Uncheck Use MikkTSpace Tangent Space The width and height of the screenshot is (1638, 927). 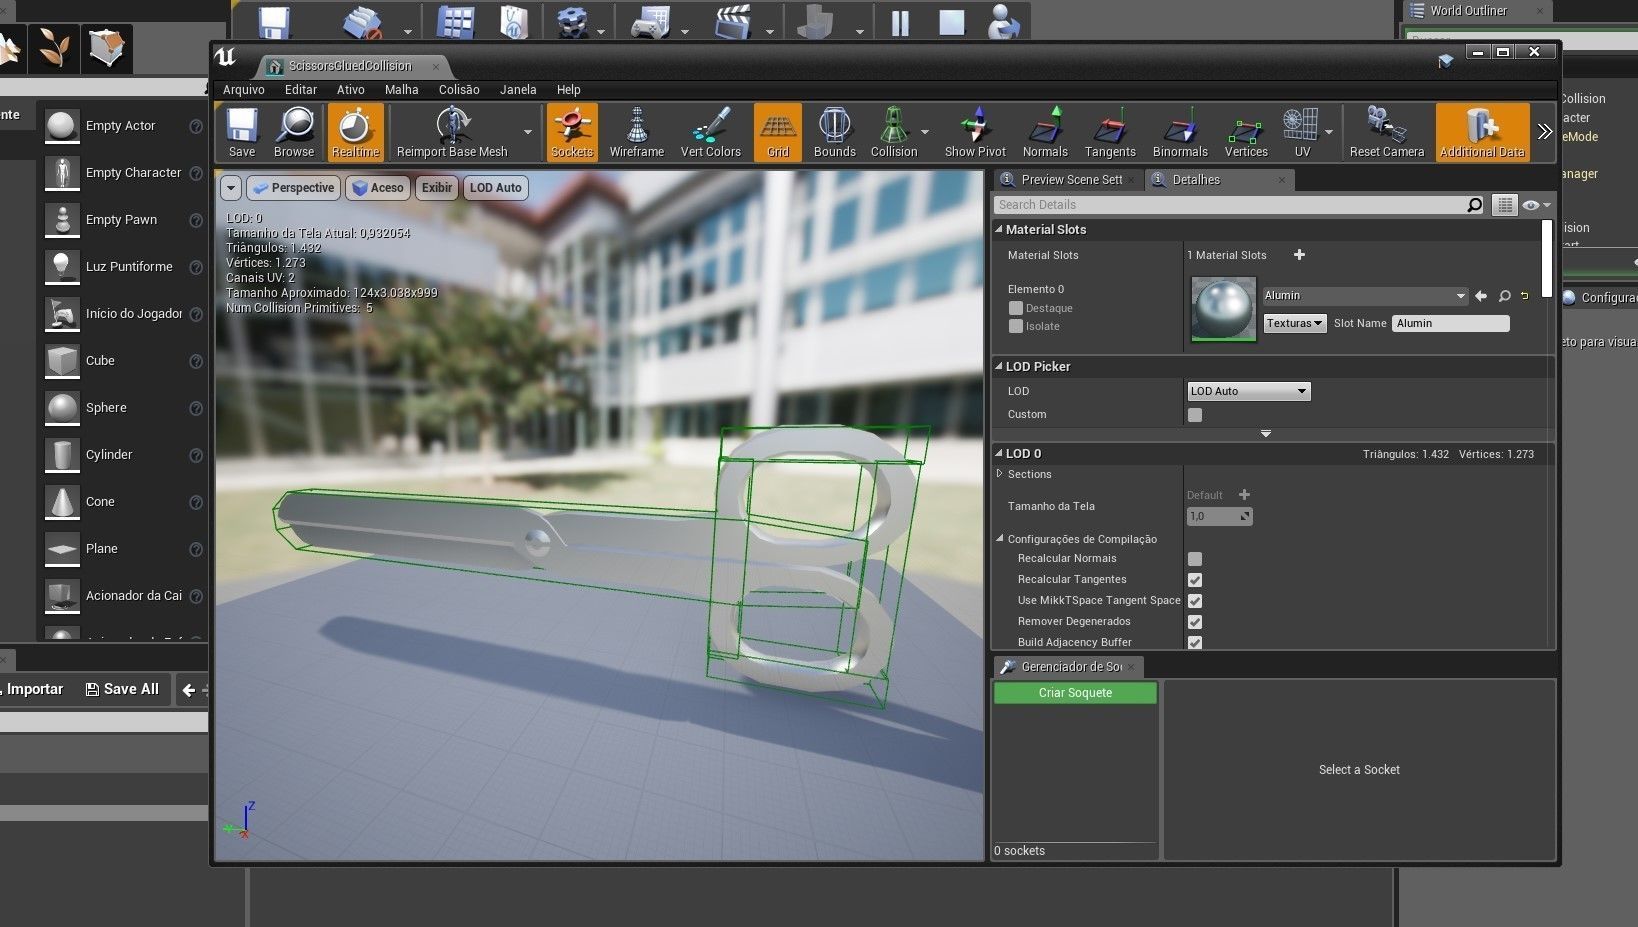[x=1195, y=601]
